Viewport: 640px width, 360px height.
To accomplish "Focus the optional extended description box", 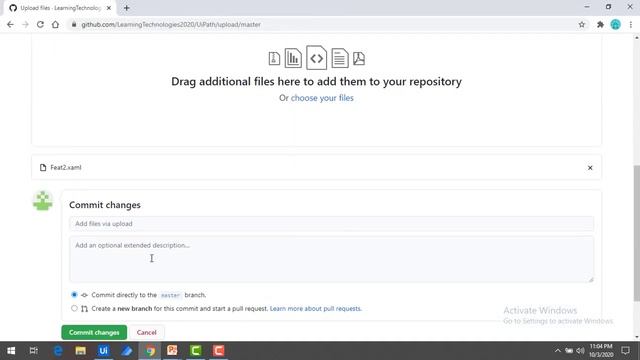I will 331,259.
